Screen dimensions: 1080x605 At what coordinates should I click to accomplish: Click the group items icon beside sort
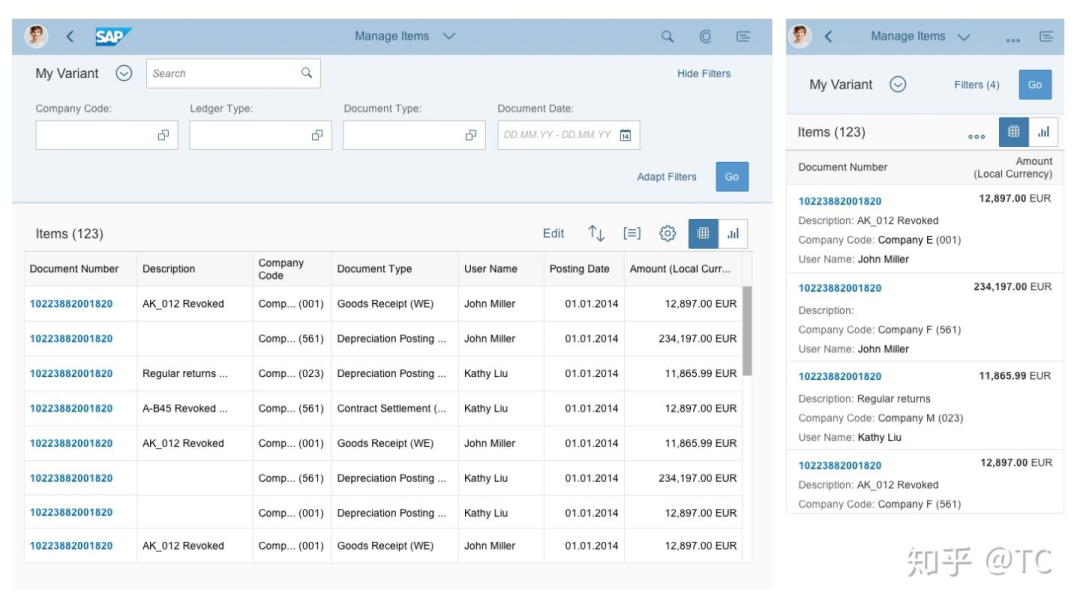[632, 234]
